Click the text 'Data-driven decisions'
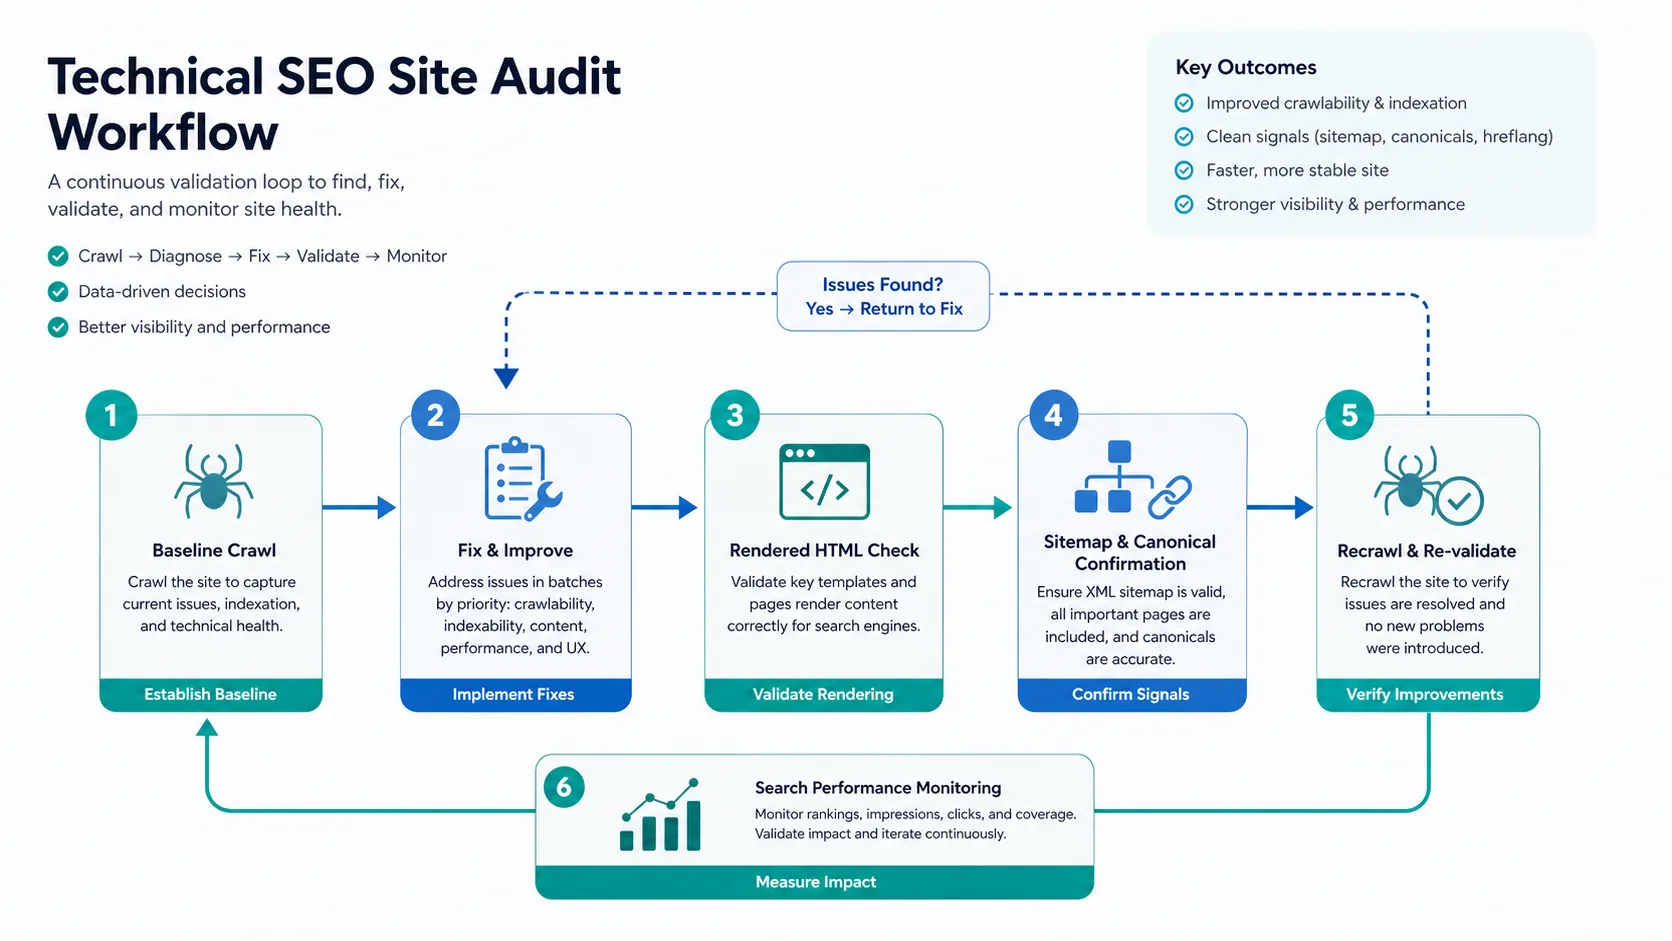The image size is (1672, 941). tap(162, 292)
